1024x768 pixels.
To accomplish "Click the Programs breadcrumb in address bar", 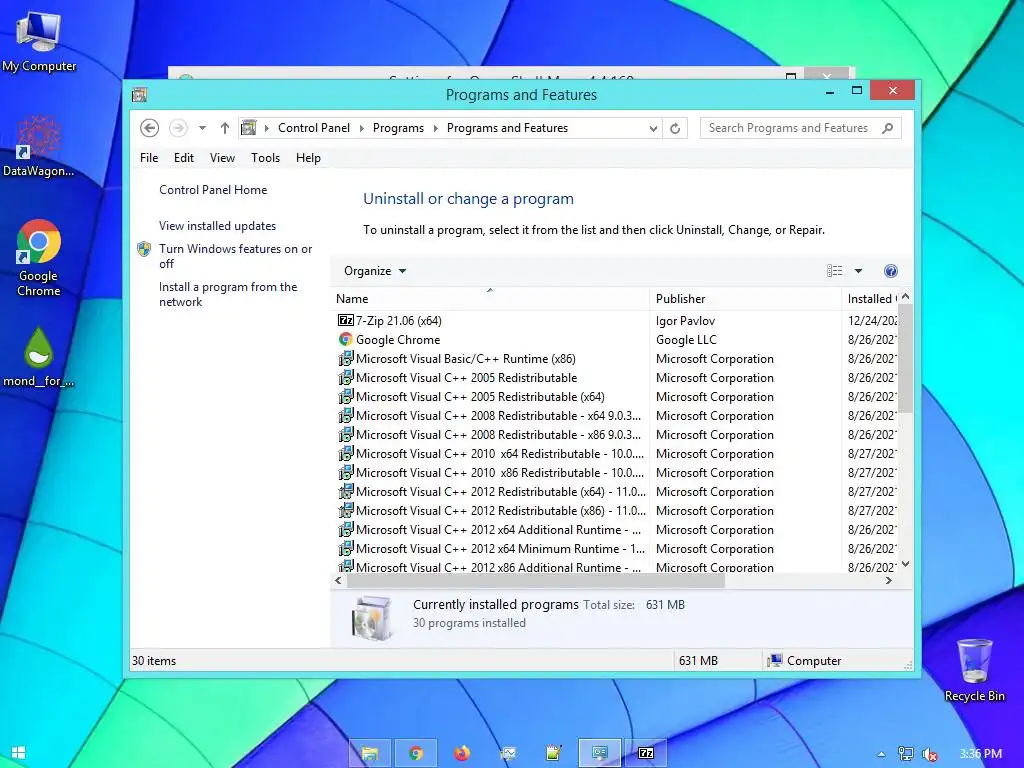I will pyautogui.click(x=398, y=128).
